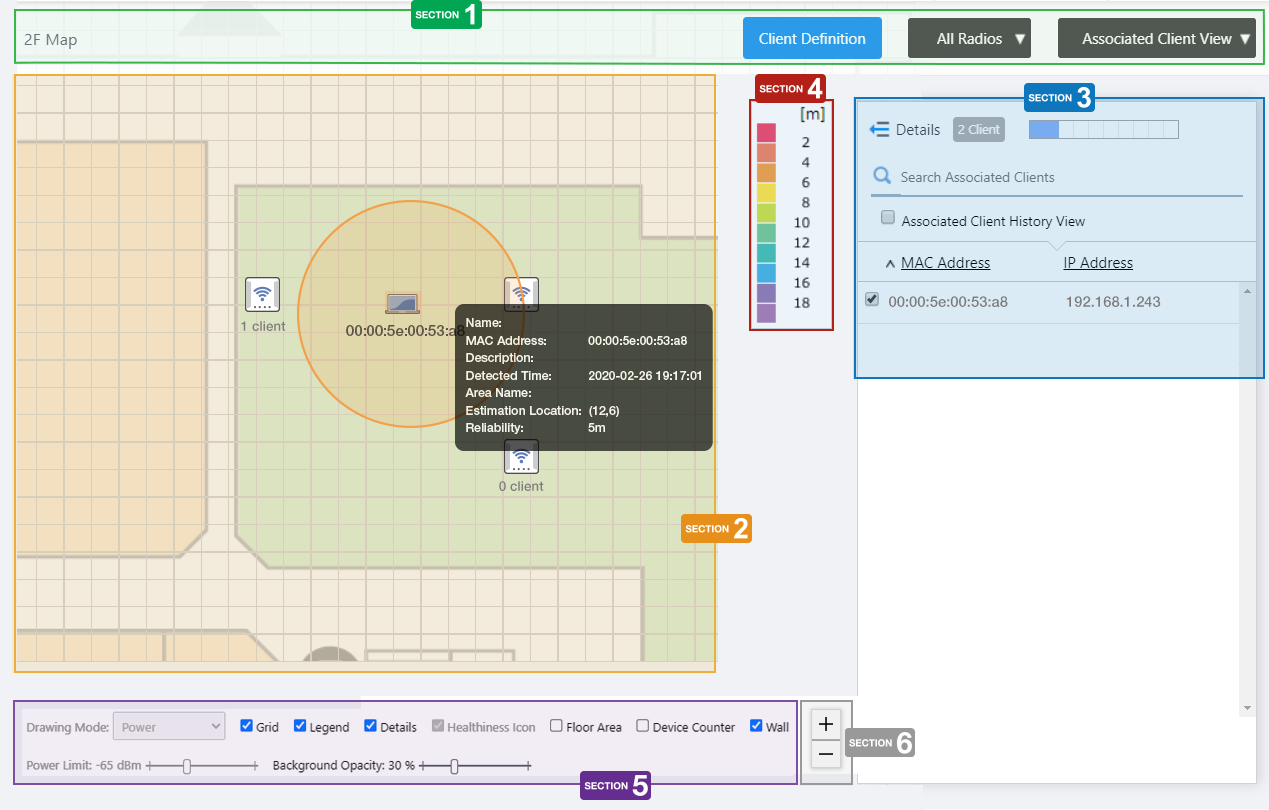Click the laptop client icon on map

pos(402,303)
